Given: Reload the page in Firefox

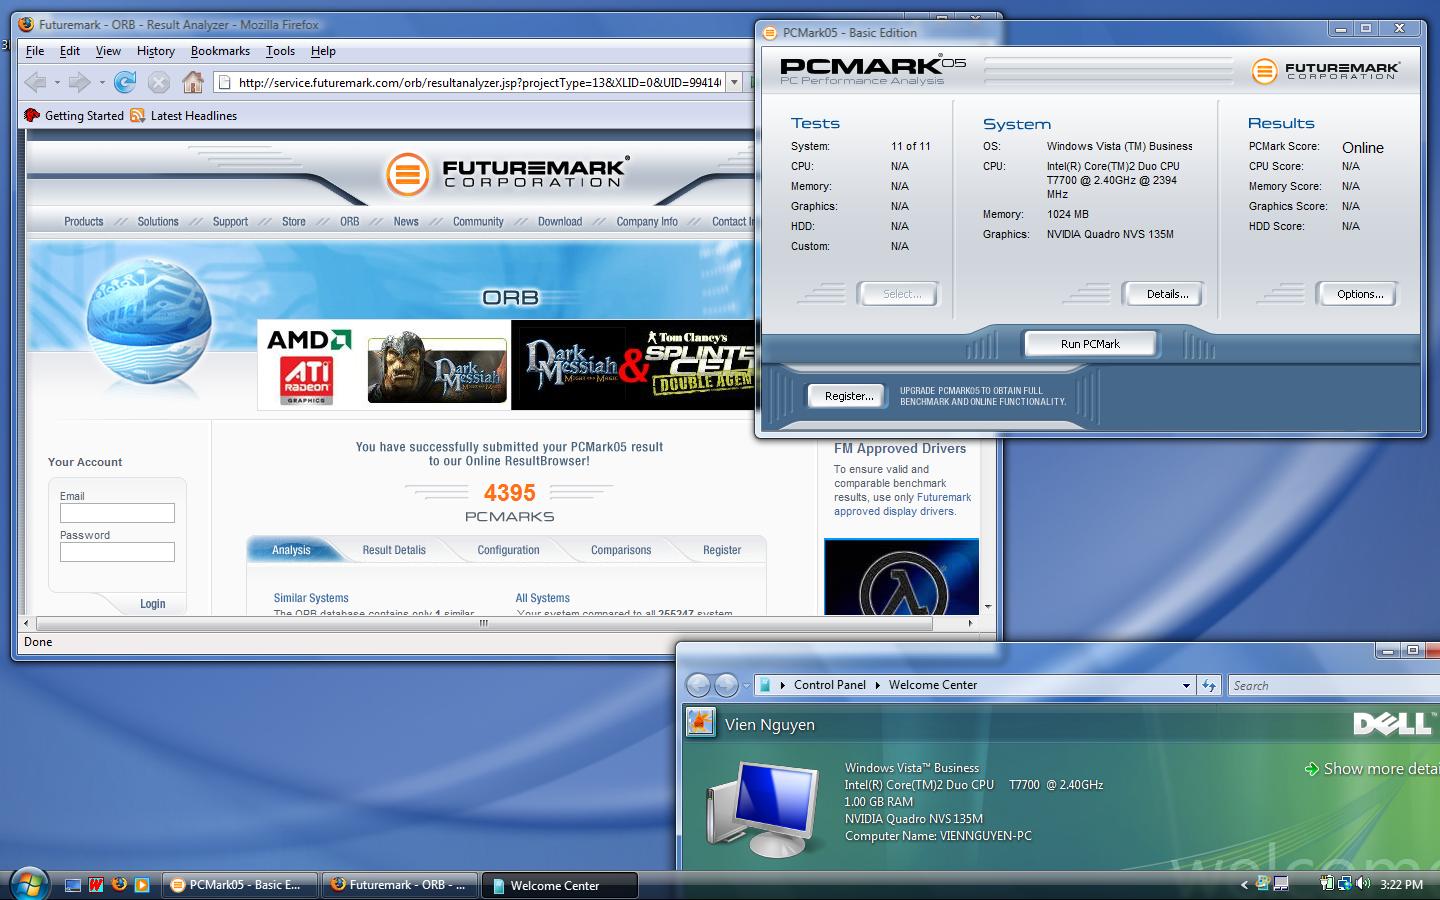Looking at the screenshot, I should tap(125, 82).
